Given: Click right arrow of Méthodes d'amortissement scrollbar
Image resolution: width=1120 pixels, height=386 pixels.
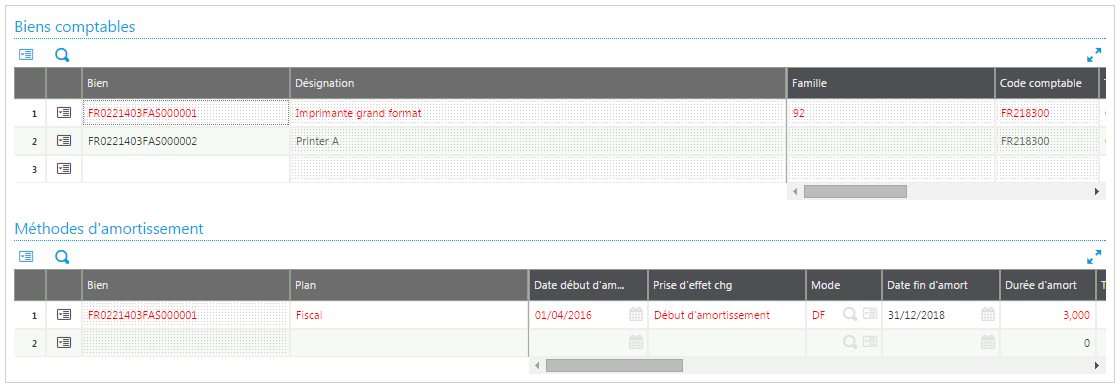Looking at the screenshot, I should (x=1096, y=365).
